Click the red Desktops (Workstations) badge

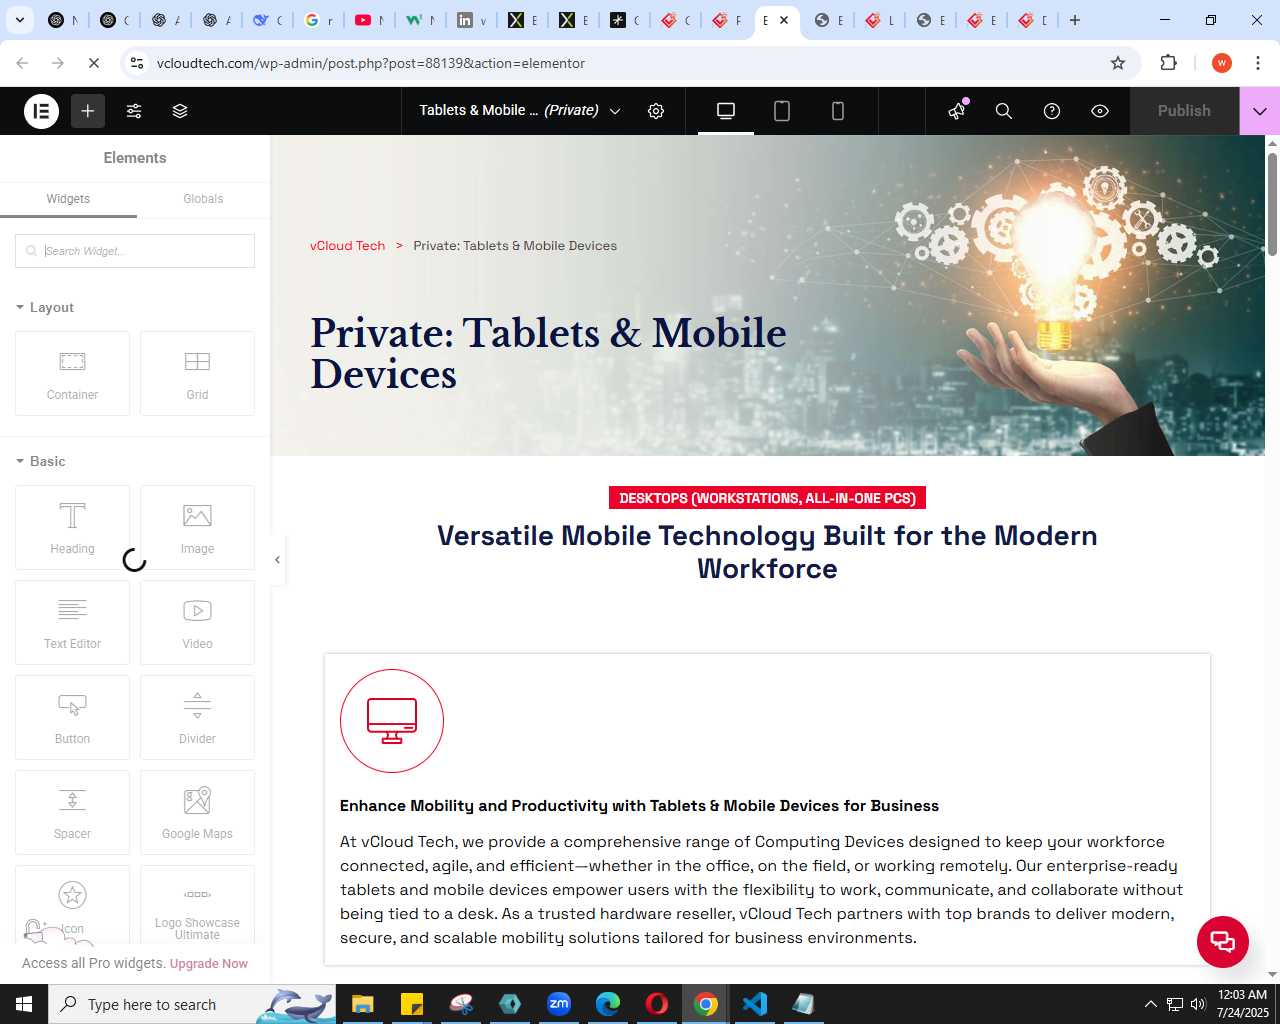[767, 498]
